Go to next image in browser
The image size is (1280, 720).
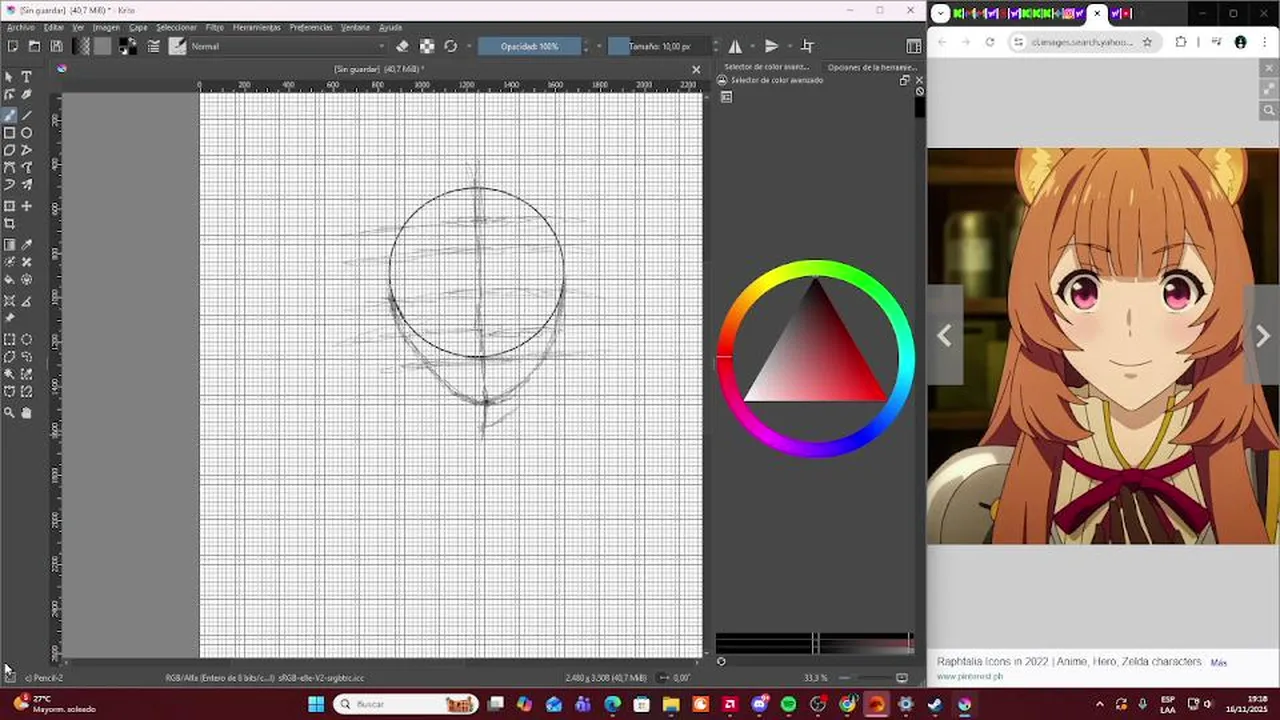tap(1262, 336)
